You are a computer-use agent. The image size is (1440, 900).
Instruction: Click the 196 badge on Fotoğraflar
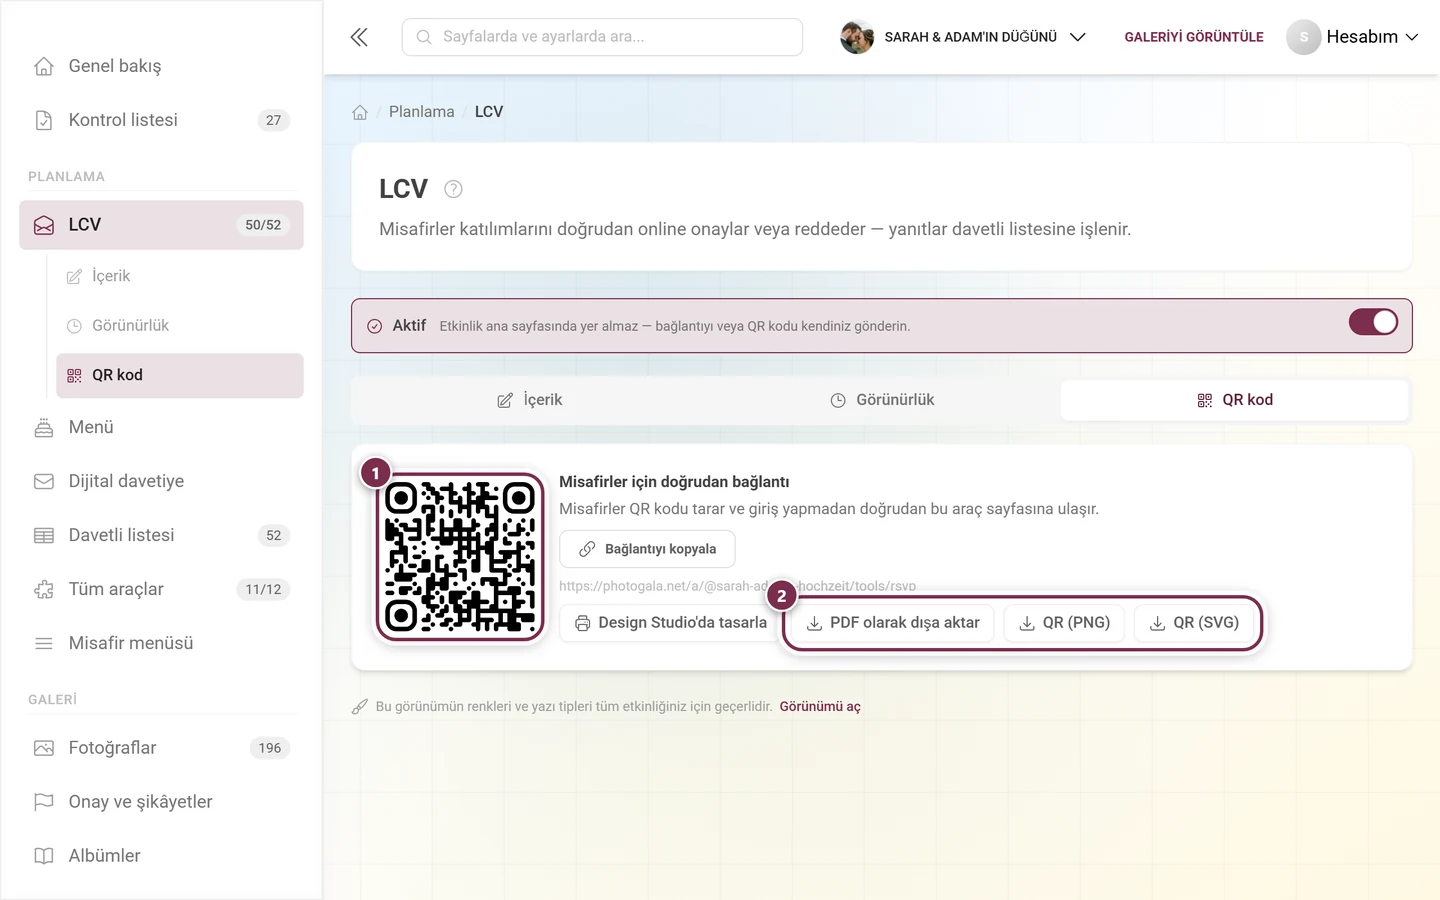tap(270, 748)
